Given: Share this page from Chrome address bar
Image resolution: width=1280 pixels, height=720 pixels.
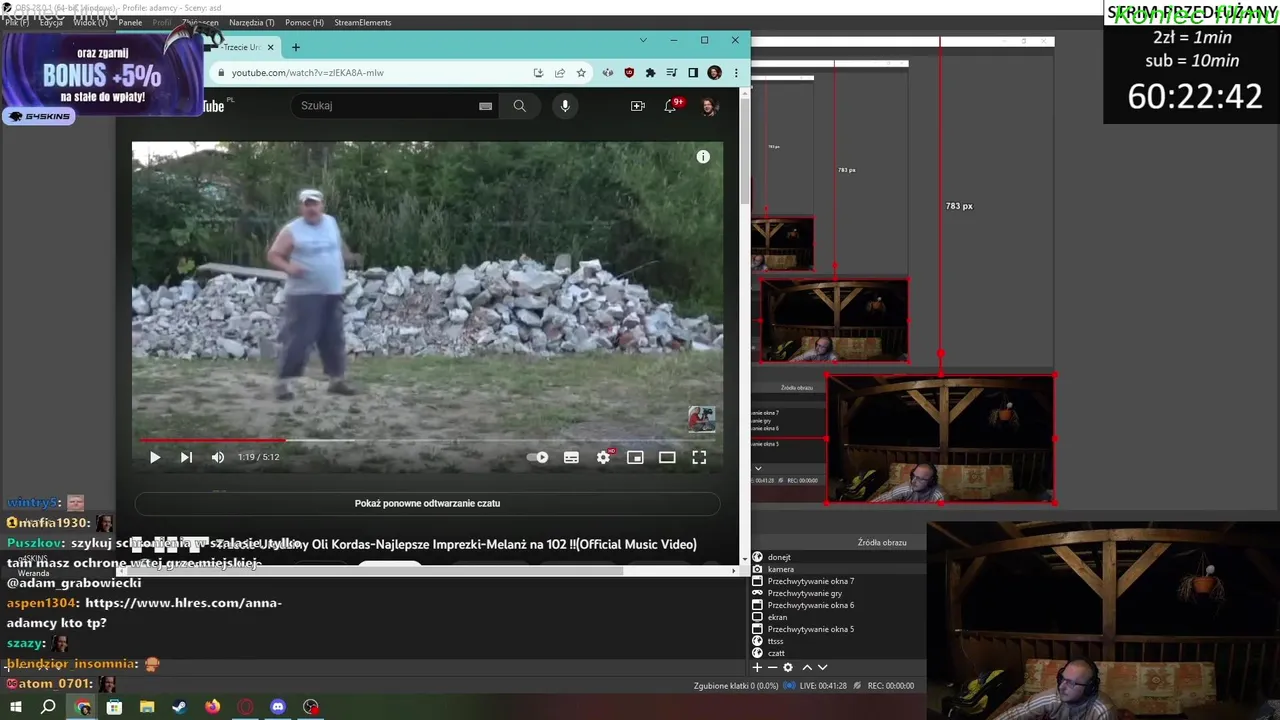Looking at the screenshot, I should click(560, 73).
